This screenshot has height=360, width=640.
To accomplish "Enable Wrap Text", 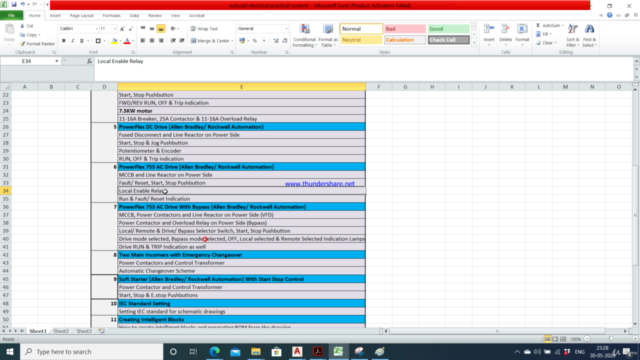I will pyautogui.click(x=204, y=29).
